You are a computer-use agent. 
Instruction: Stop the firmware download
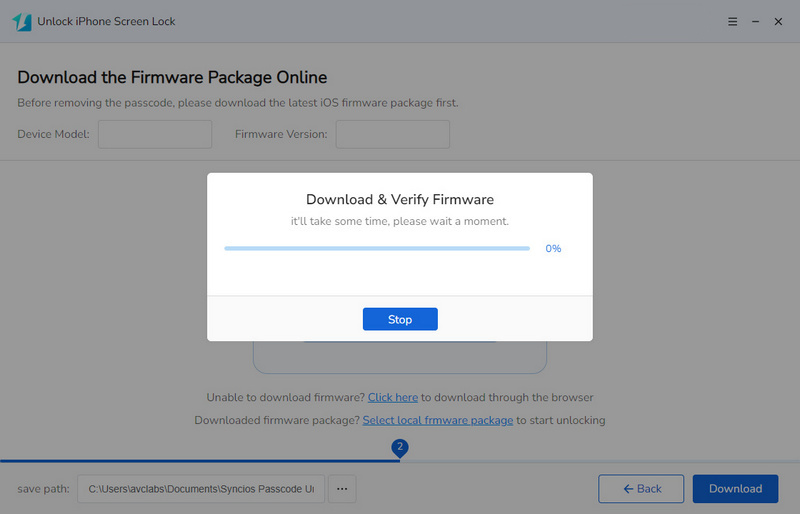(400, 319)
